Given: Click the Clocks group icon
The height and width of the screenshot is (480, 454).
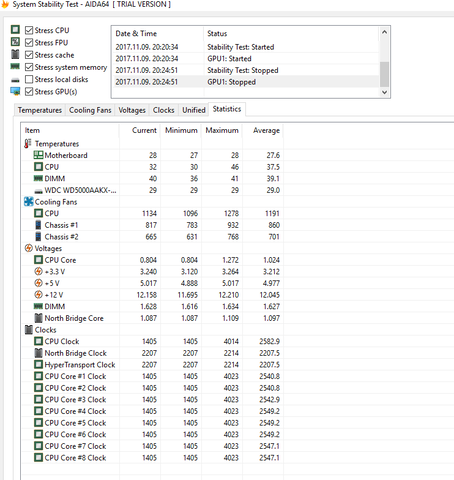Looking at the screenshot, I should 29,330.
